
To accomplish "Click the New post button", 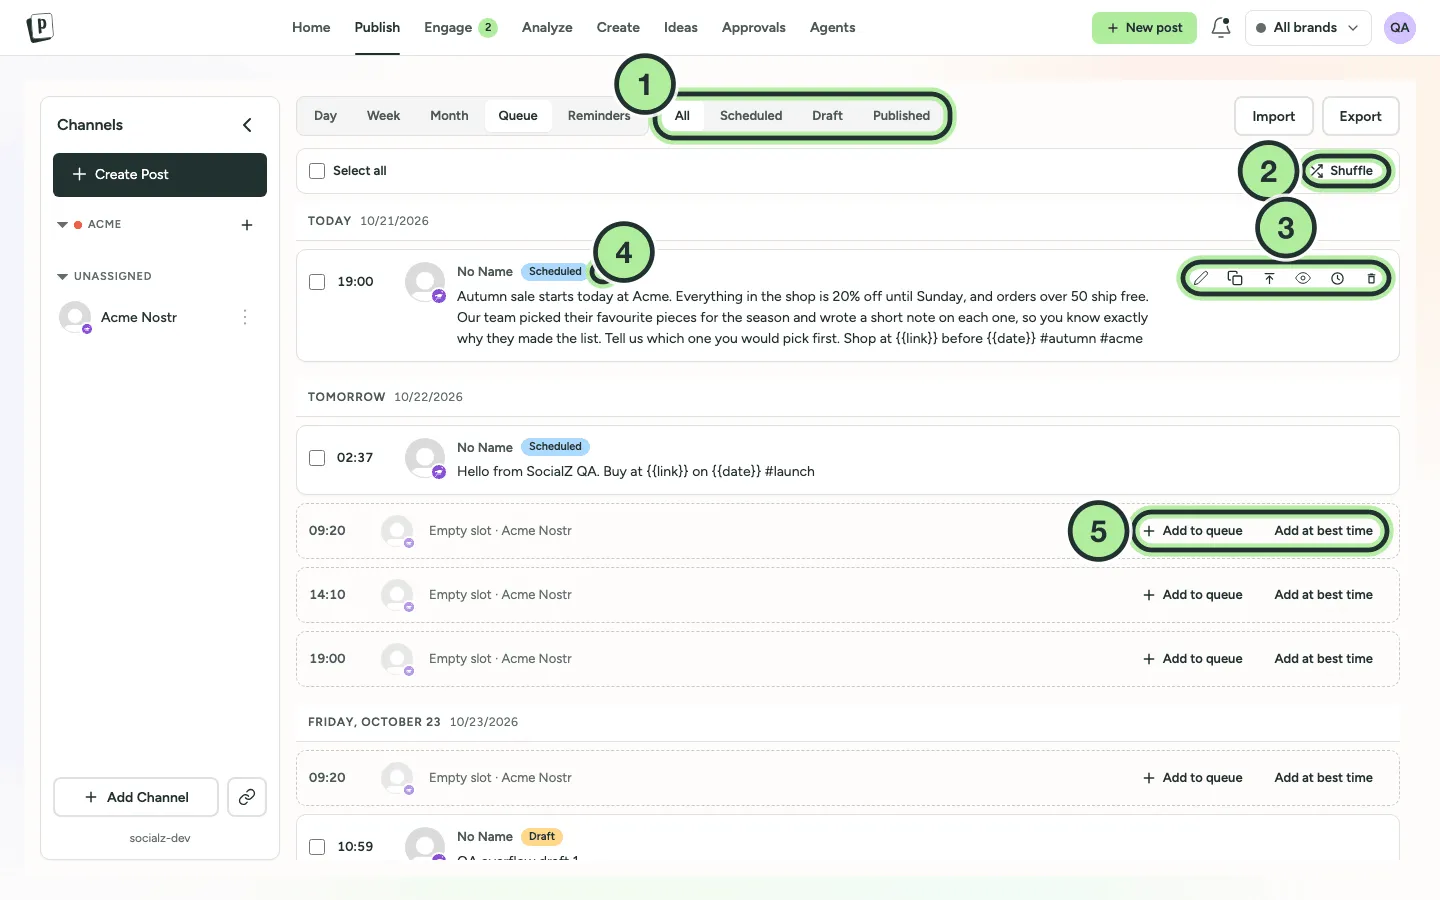I will point(1144,28).
